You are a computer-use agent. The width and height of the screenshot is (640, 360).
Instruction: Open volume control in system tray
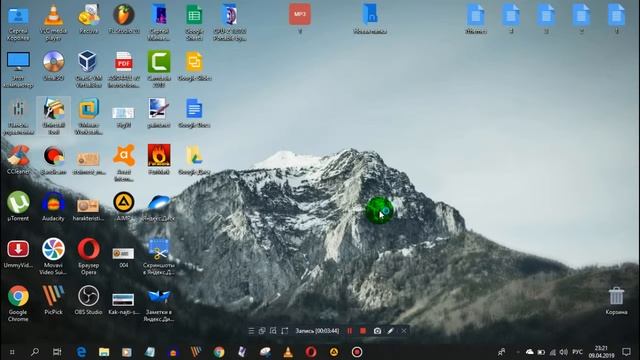[564, 352]
